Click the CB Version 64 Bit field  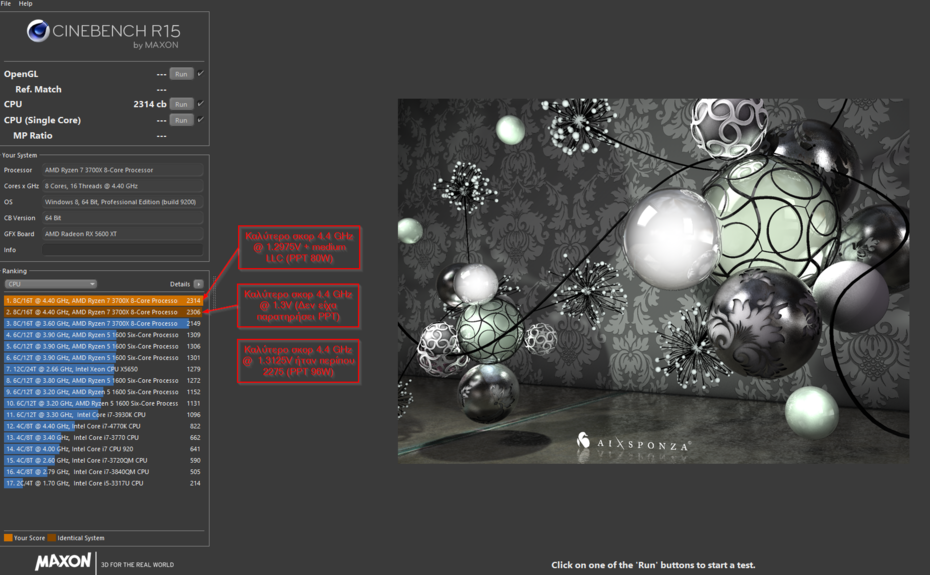click(123, 218)
